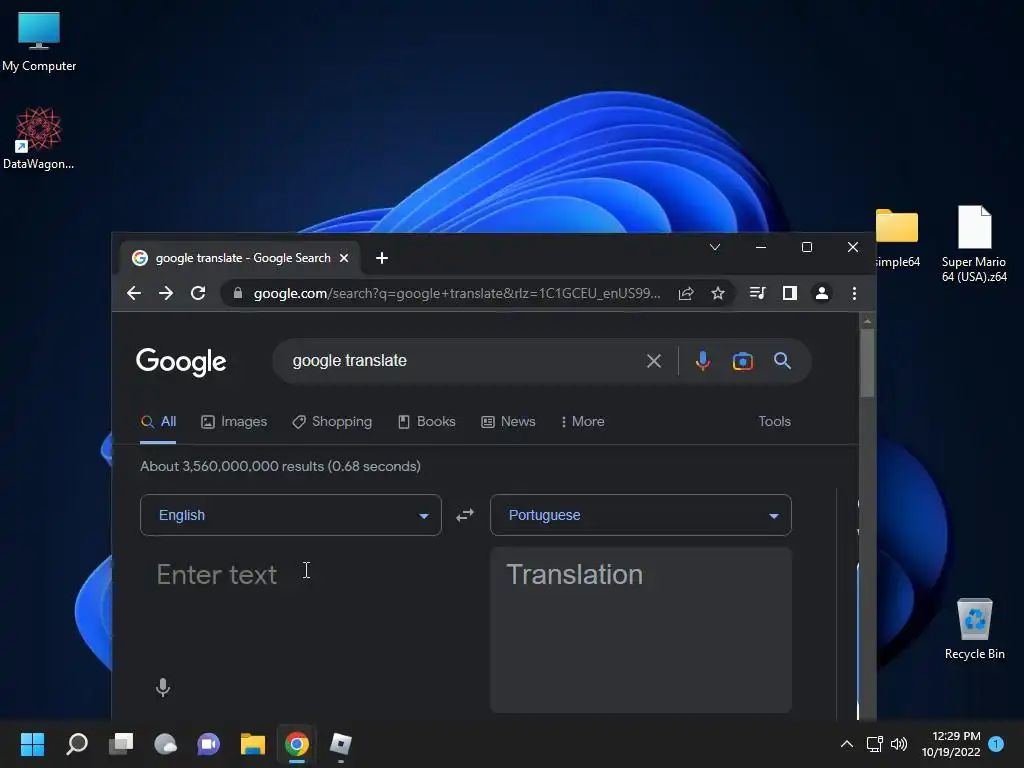Open volume tray icon
This screenshot has height=768, width=1024.
(899, 744)
